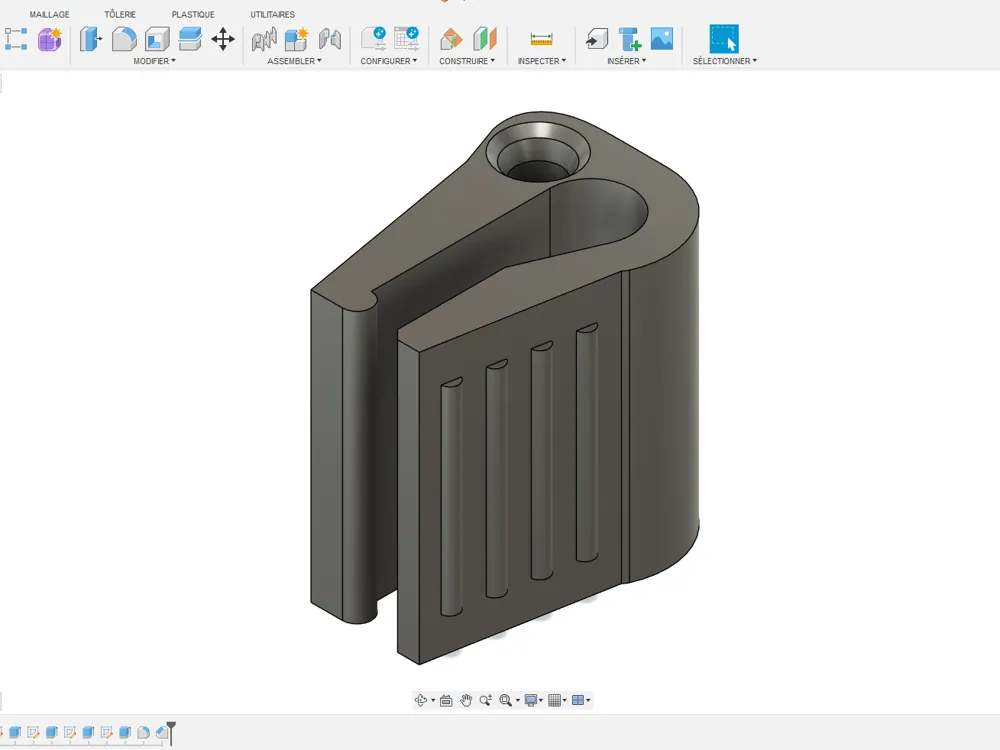
Task: Activate the window Selection tool icon
Action: (724, 39)
